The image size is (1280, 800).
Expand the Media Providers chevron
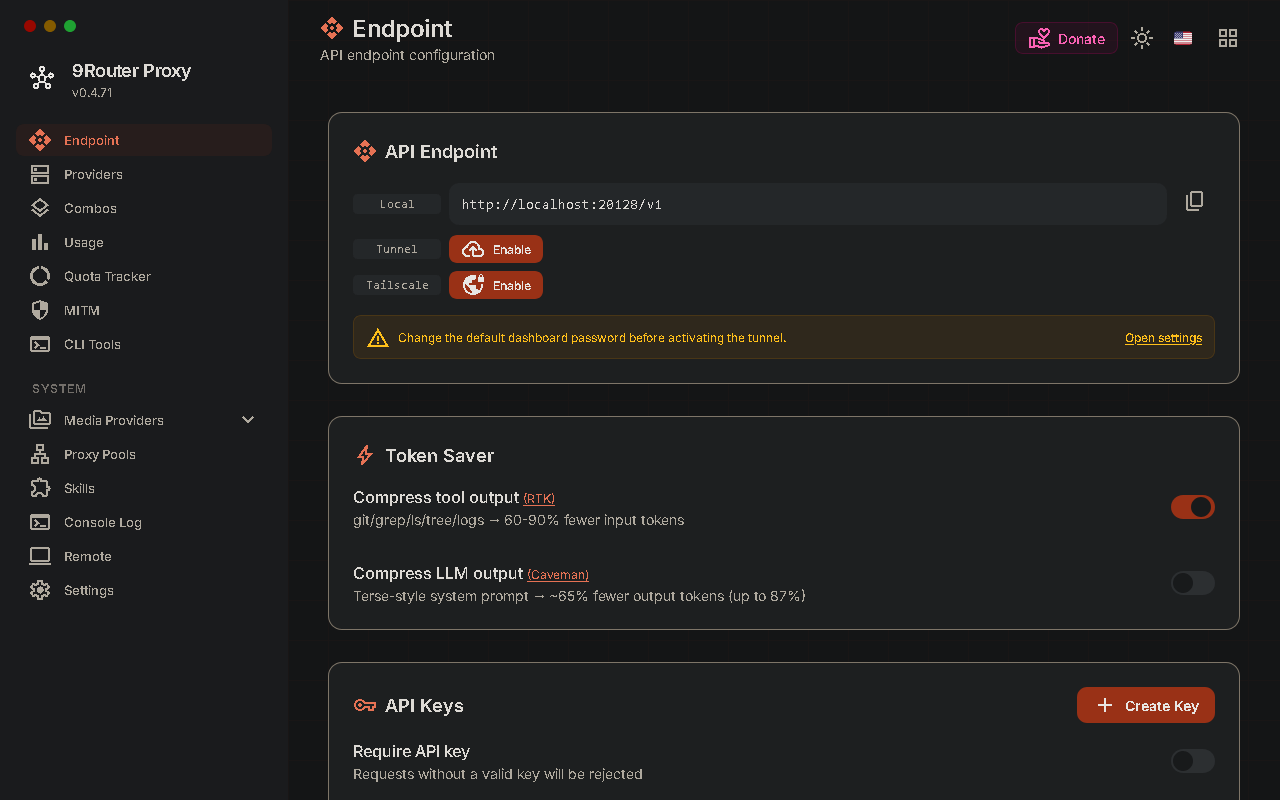(248, 420)
